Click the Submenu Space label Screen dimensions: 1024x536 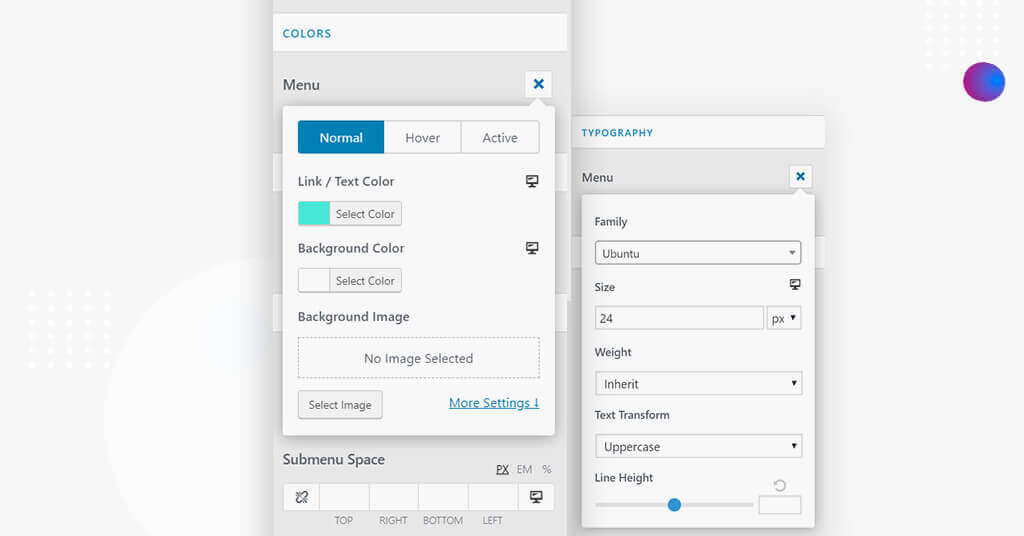click(x=334, y=460)
